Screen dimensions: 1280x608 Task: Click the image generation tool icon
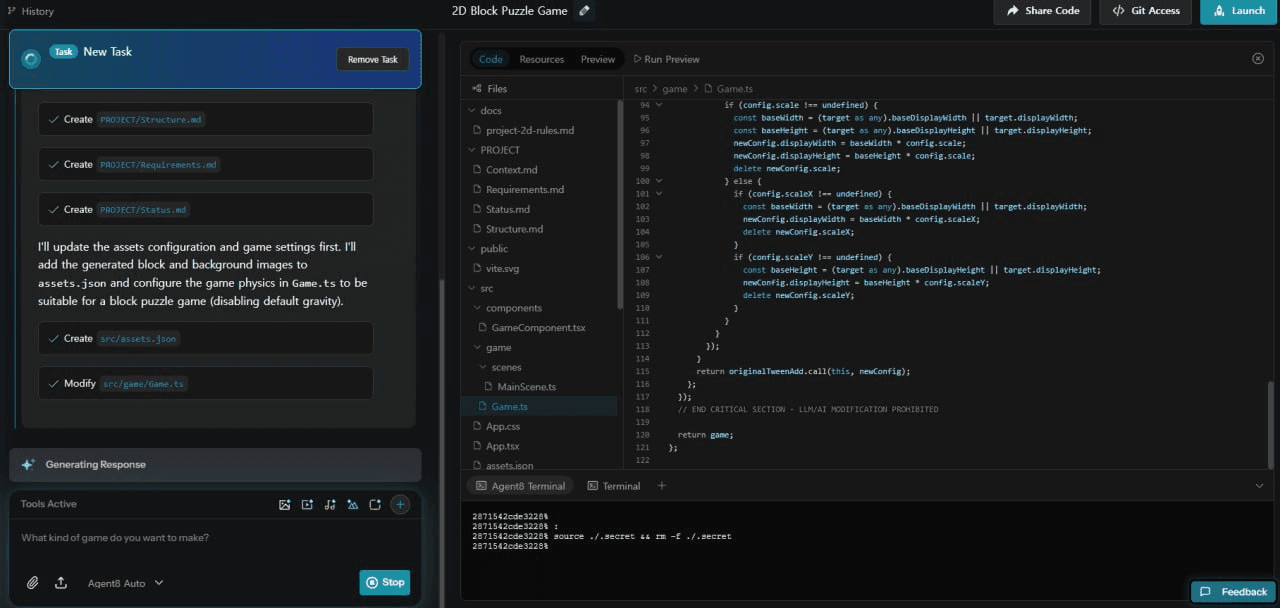pos(285,505)
